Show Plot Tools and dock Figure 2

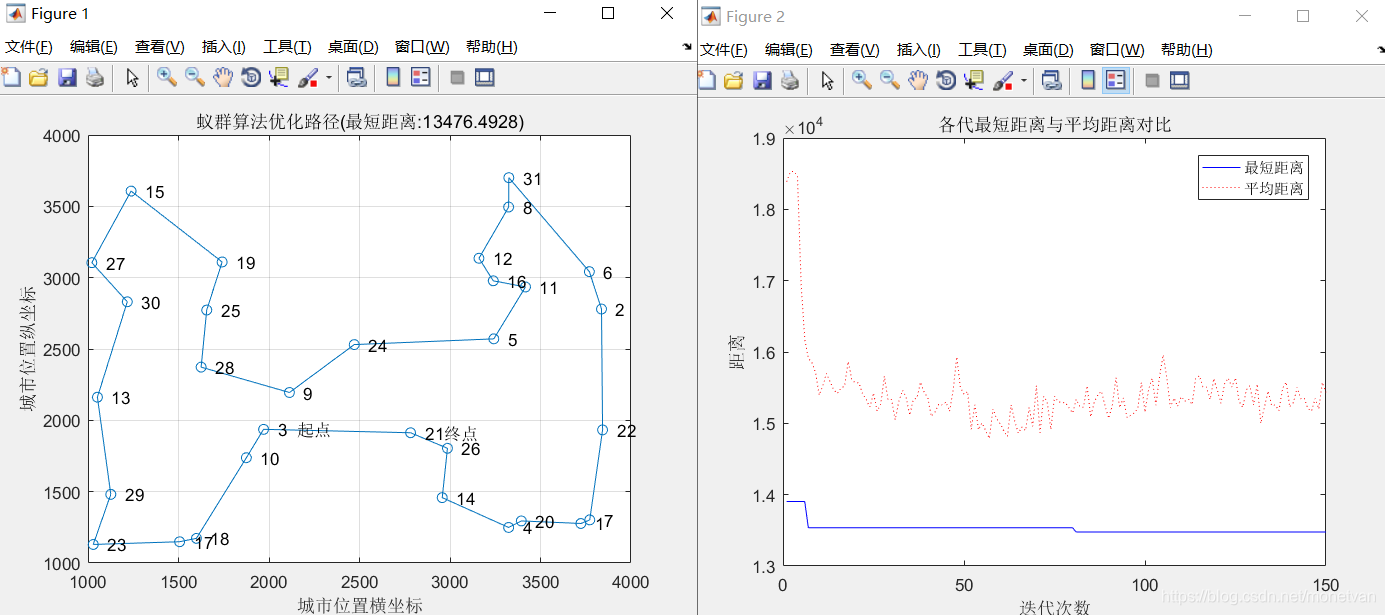pos(1180,79)
